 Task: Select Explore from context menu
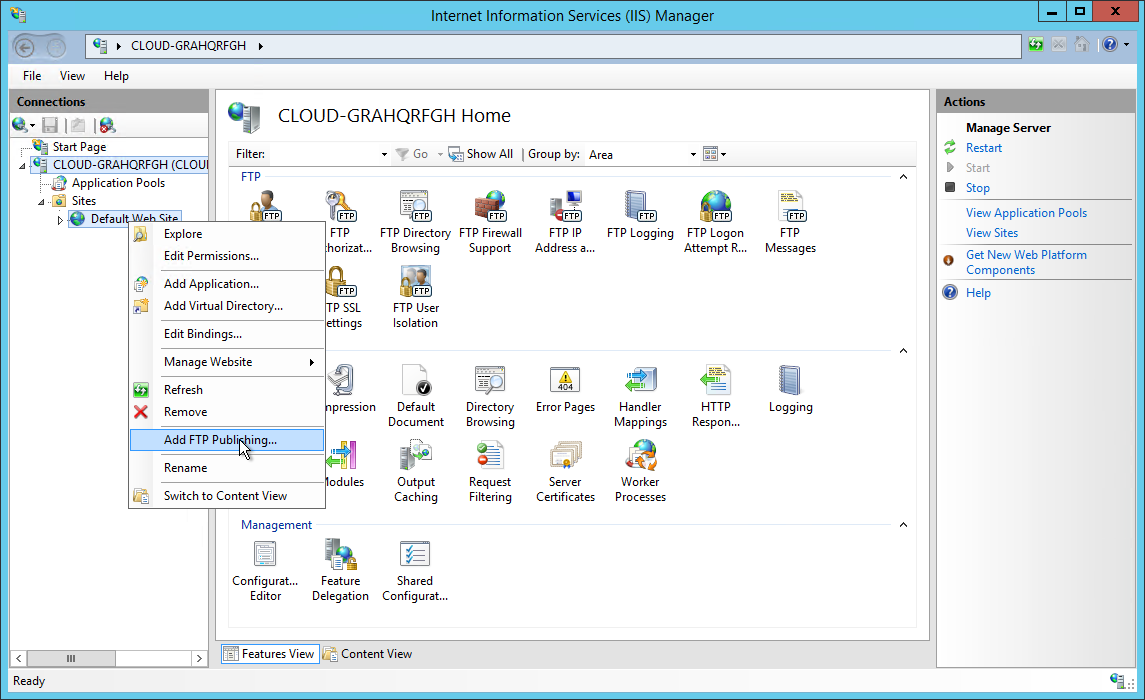click(227, 234)
